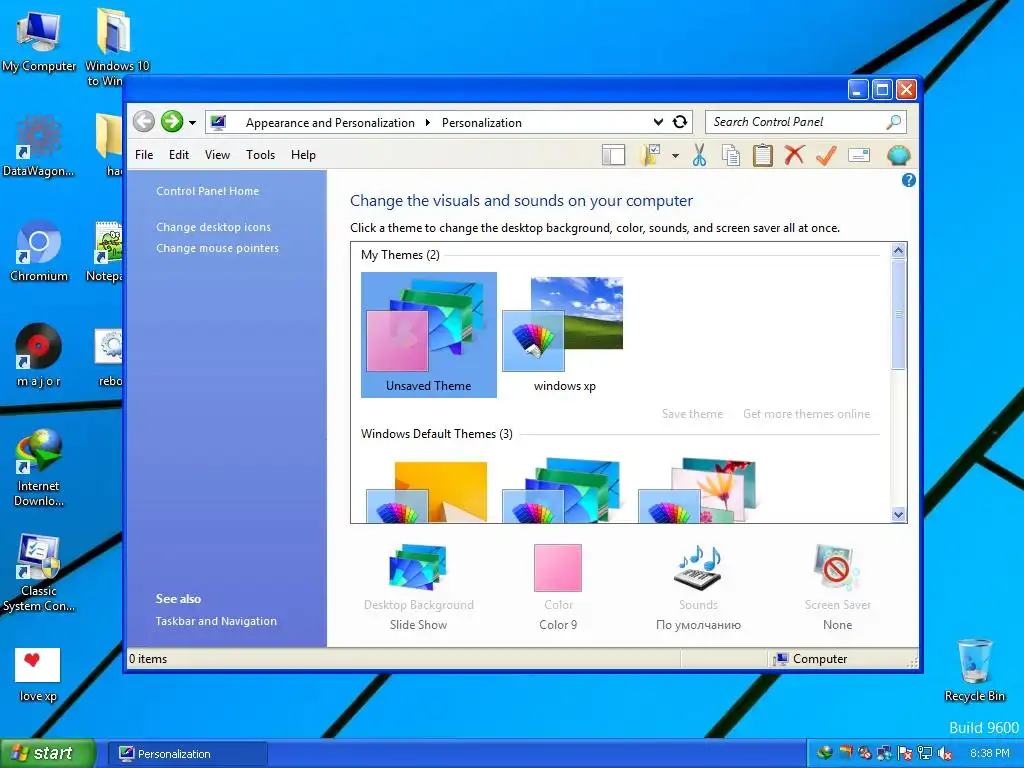
Task: Open the Chromium desktop shortcut
Action: (39, 252)
